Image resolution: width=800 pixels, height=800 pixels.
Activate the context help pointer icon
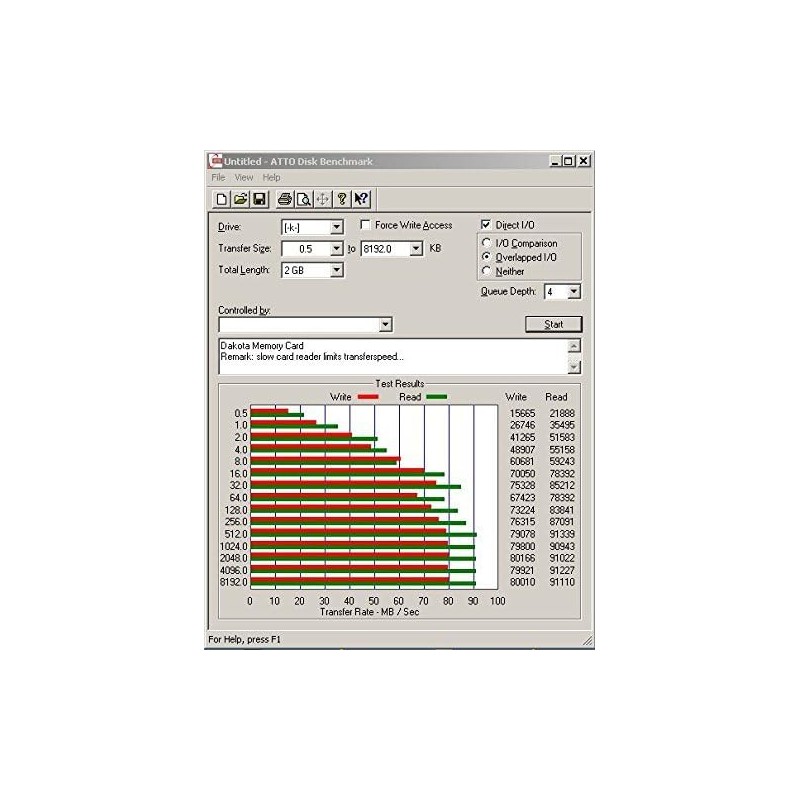tap(362, 198)
